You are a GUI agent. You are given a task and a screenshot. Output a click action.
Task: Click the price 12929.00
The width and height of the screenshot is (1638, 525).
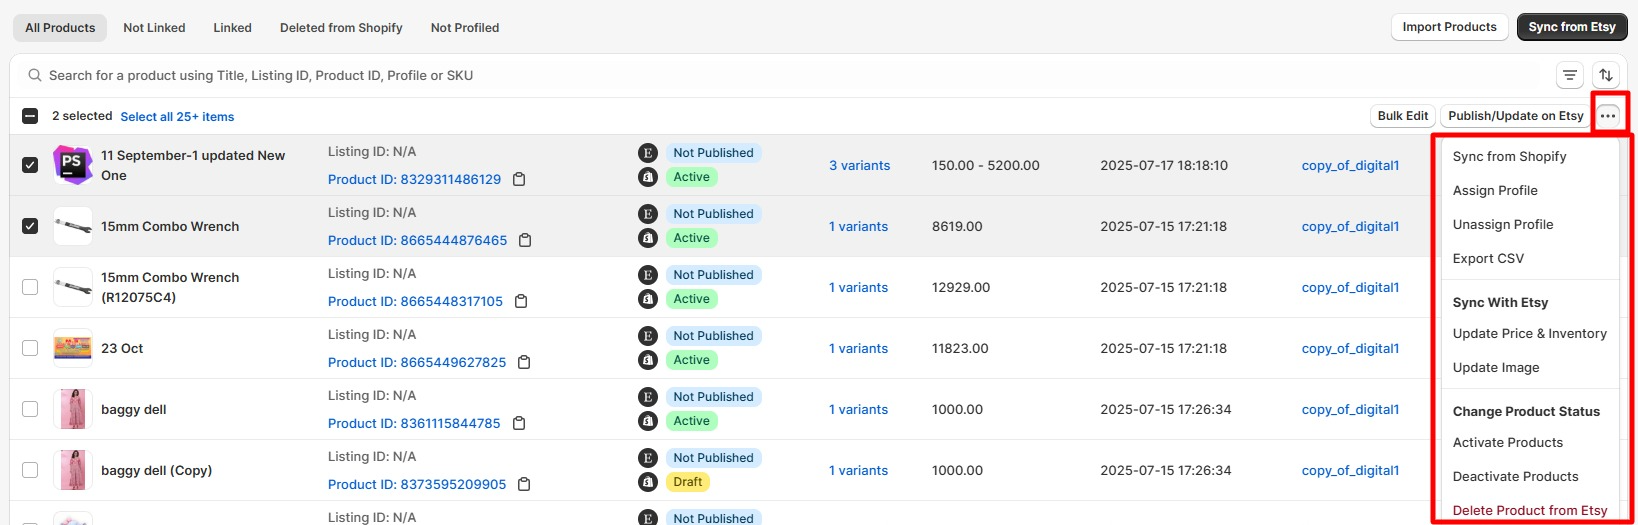(961, 287)
